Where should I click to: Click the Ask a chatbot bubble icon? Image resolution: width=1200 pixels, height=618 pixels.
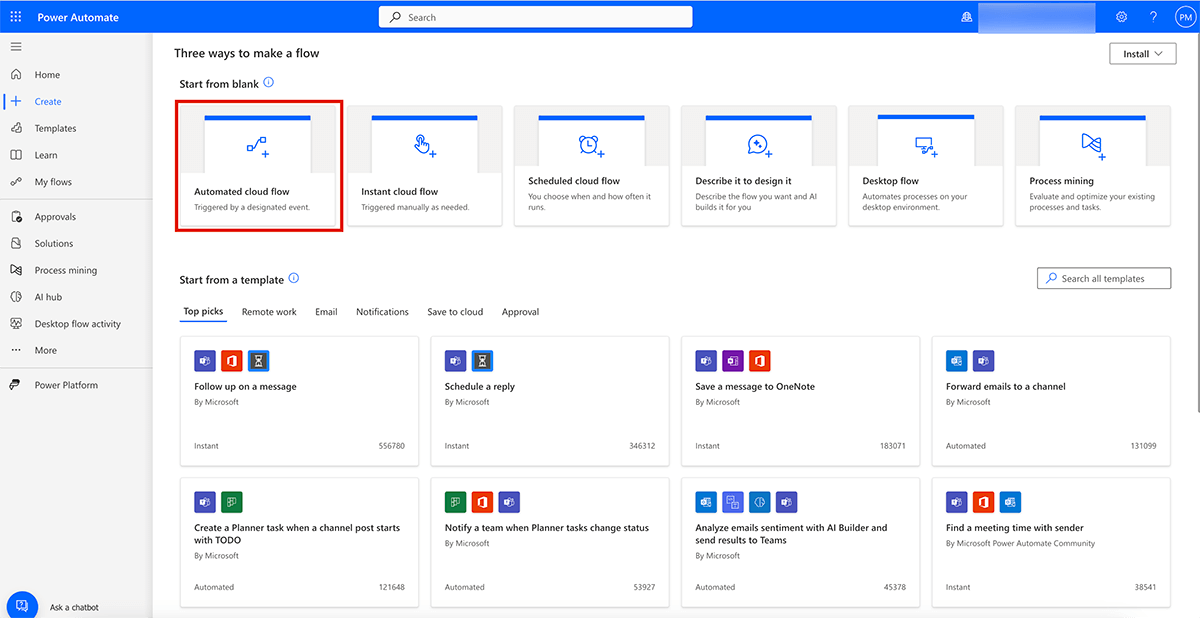[x=22, y=606]
